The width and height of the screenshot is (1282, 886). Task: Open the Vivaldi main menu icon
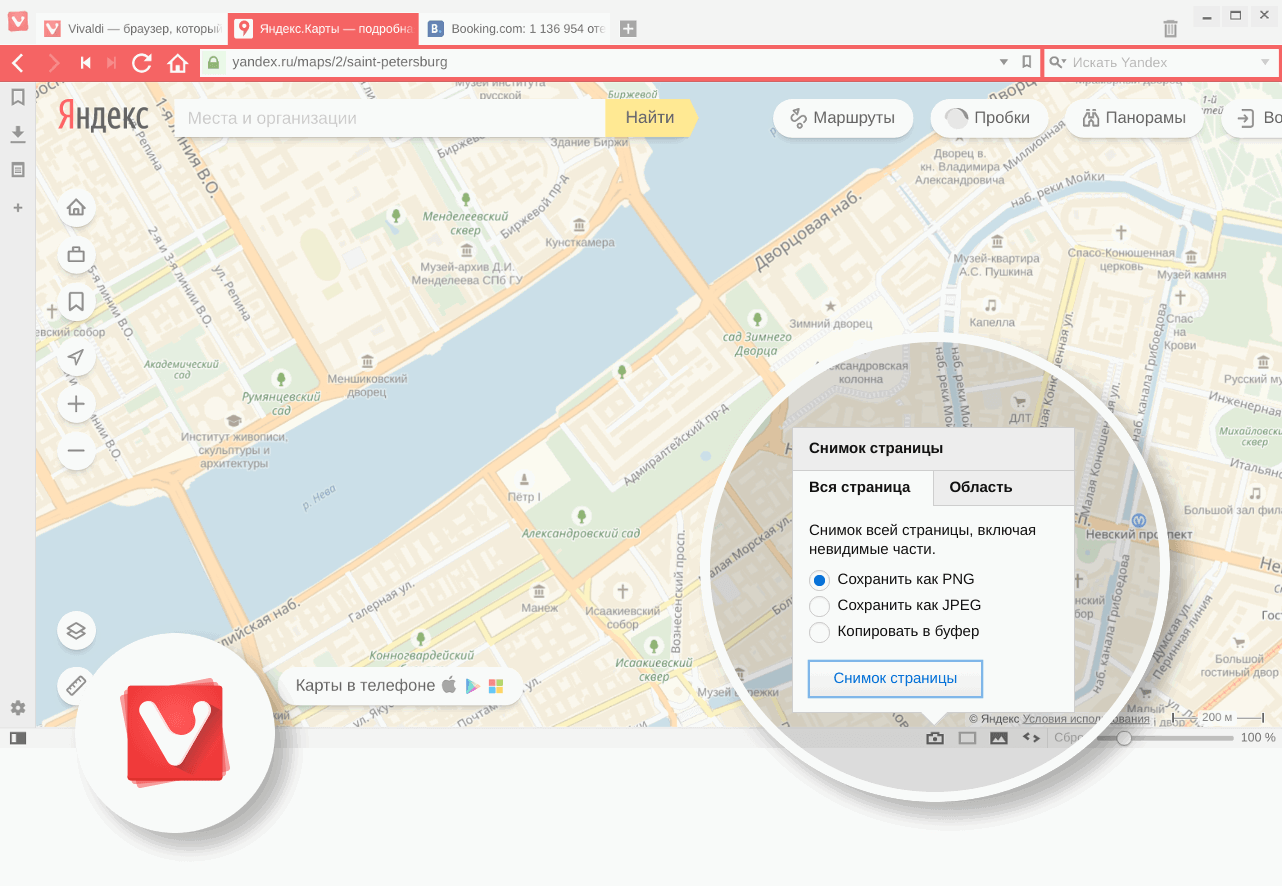point(17,21)
